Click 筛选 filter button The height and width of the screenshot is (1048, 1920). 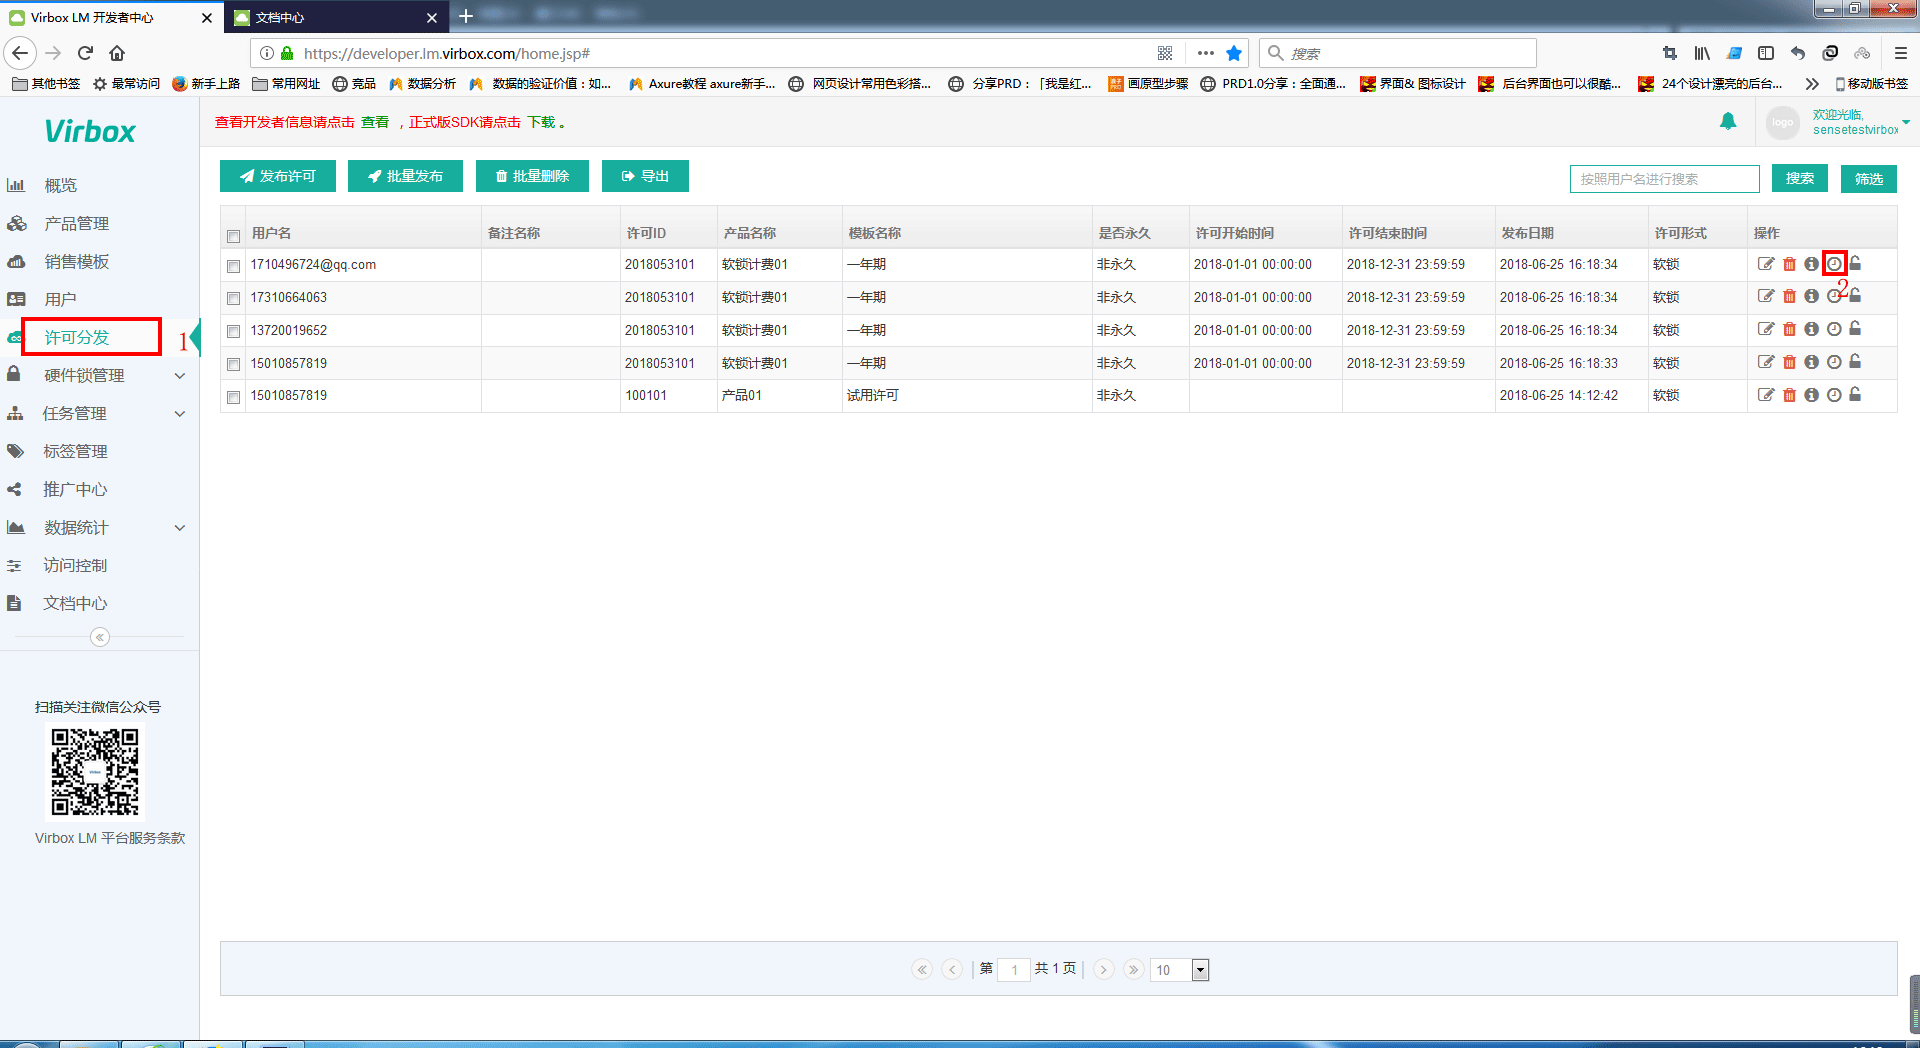(x=1869, y=178)
